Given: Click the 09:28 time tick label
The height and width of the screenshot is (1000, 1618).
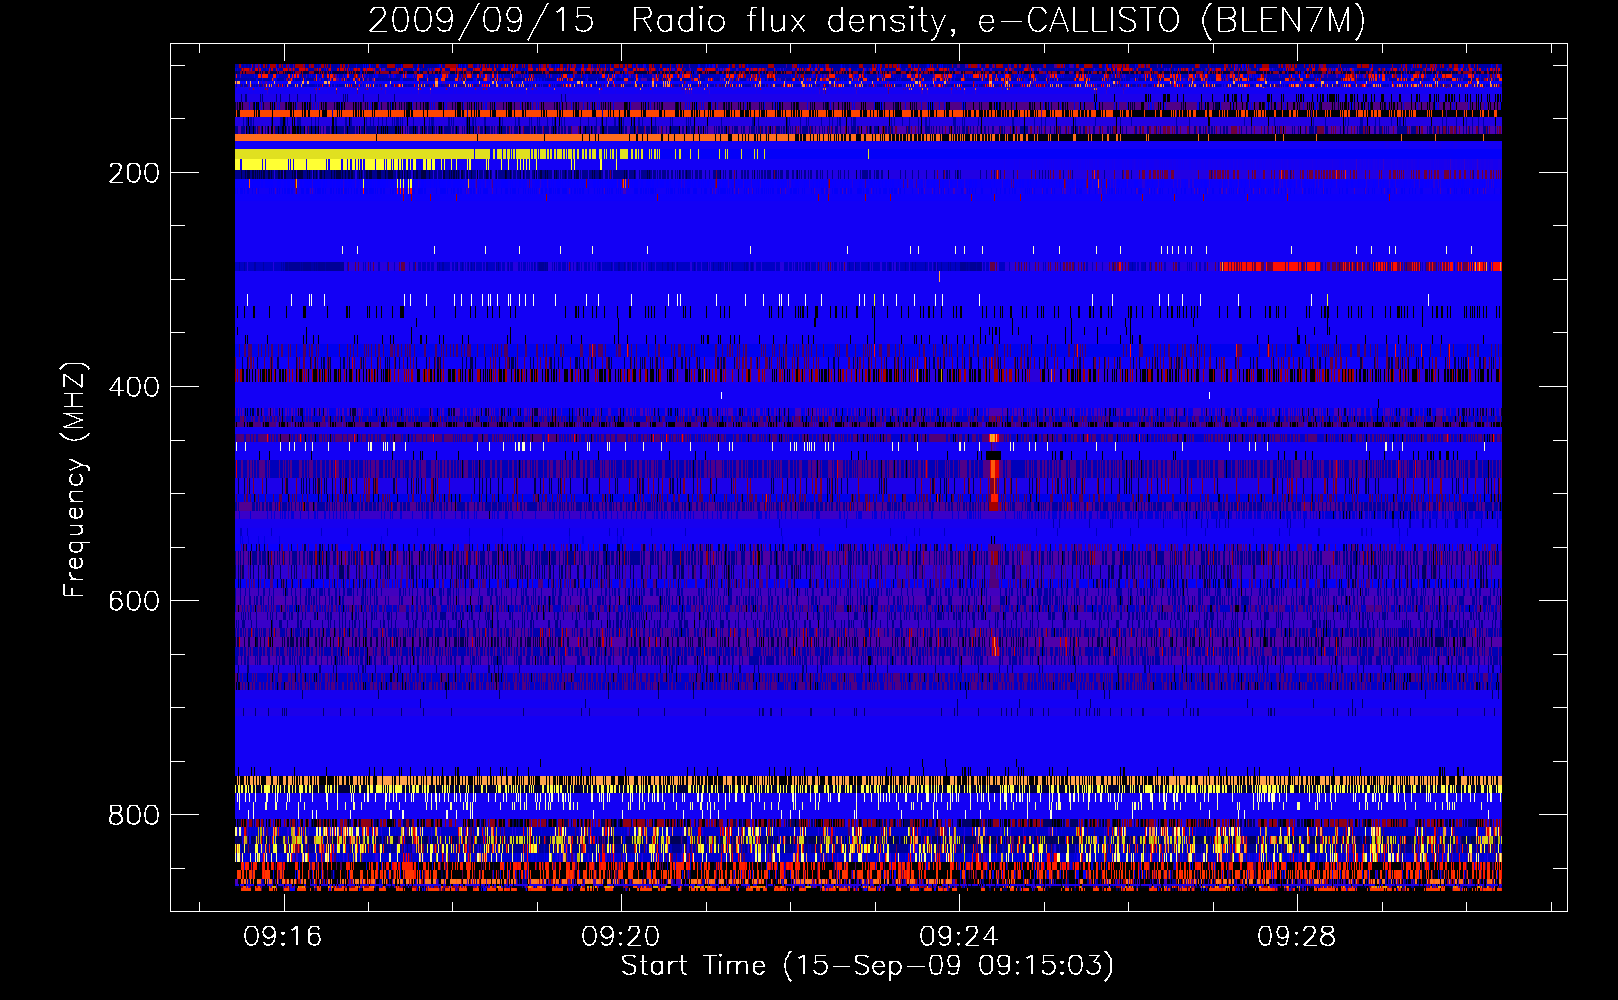Looking at the screenshot, I should (1297, 936).
